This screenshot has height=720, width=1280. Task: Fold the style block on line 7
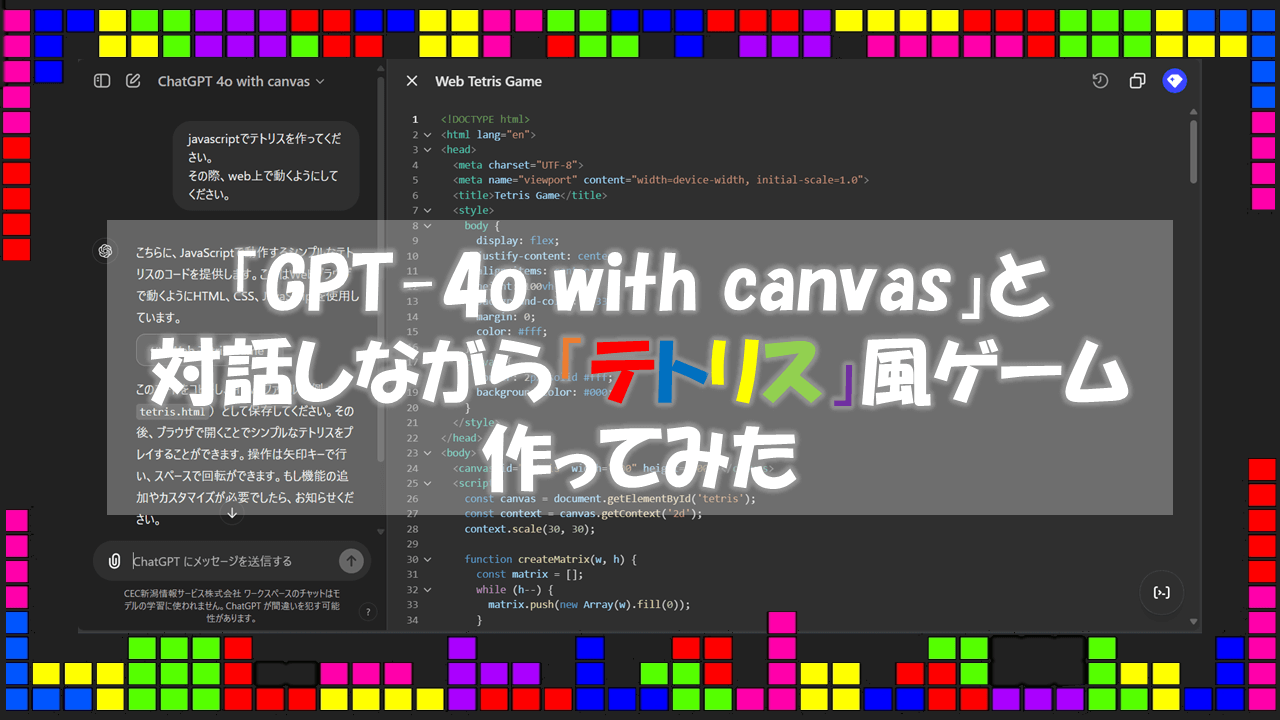428,211
